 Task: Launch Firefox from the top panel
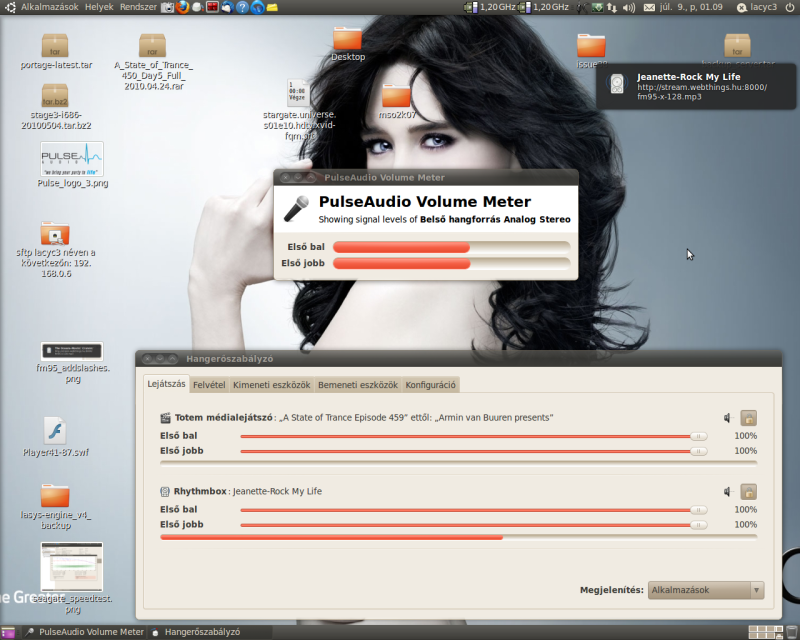(x=182, y=7)
